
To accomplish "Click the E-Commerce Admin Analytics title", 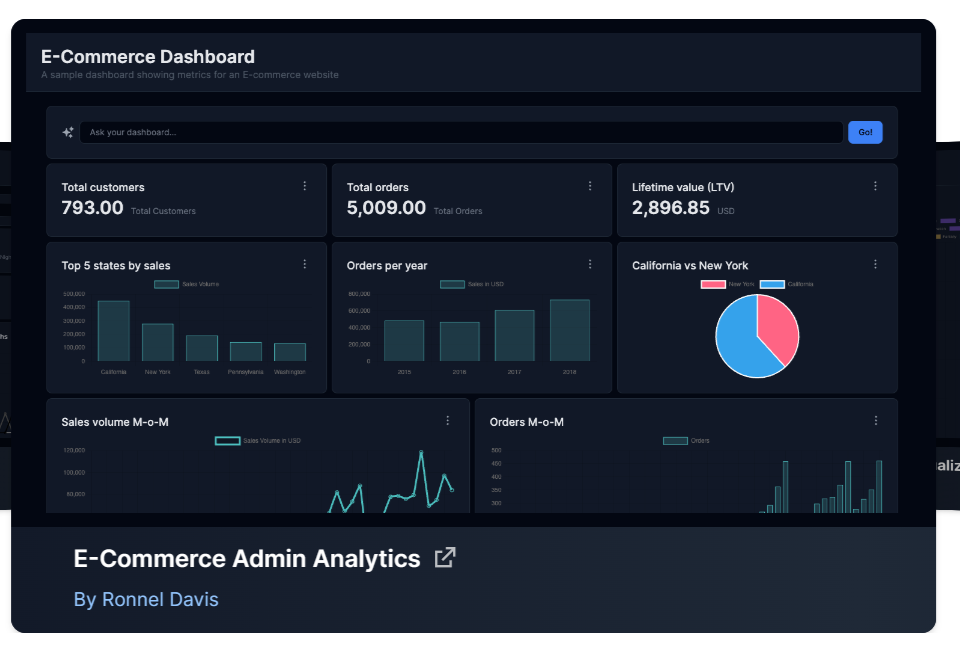I will coord(247,559).
